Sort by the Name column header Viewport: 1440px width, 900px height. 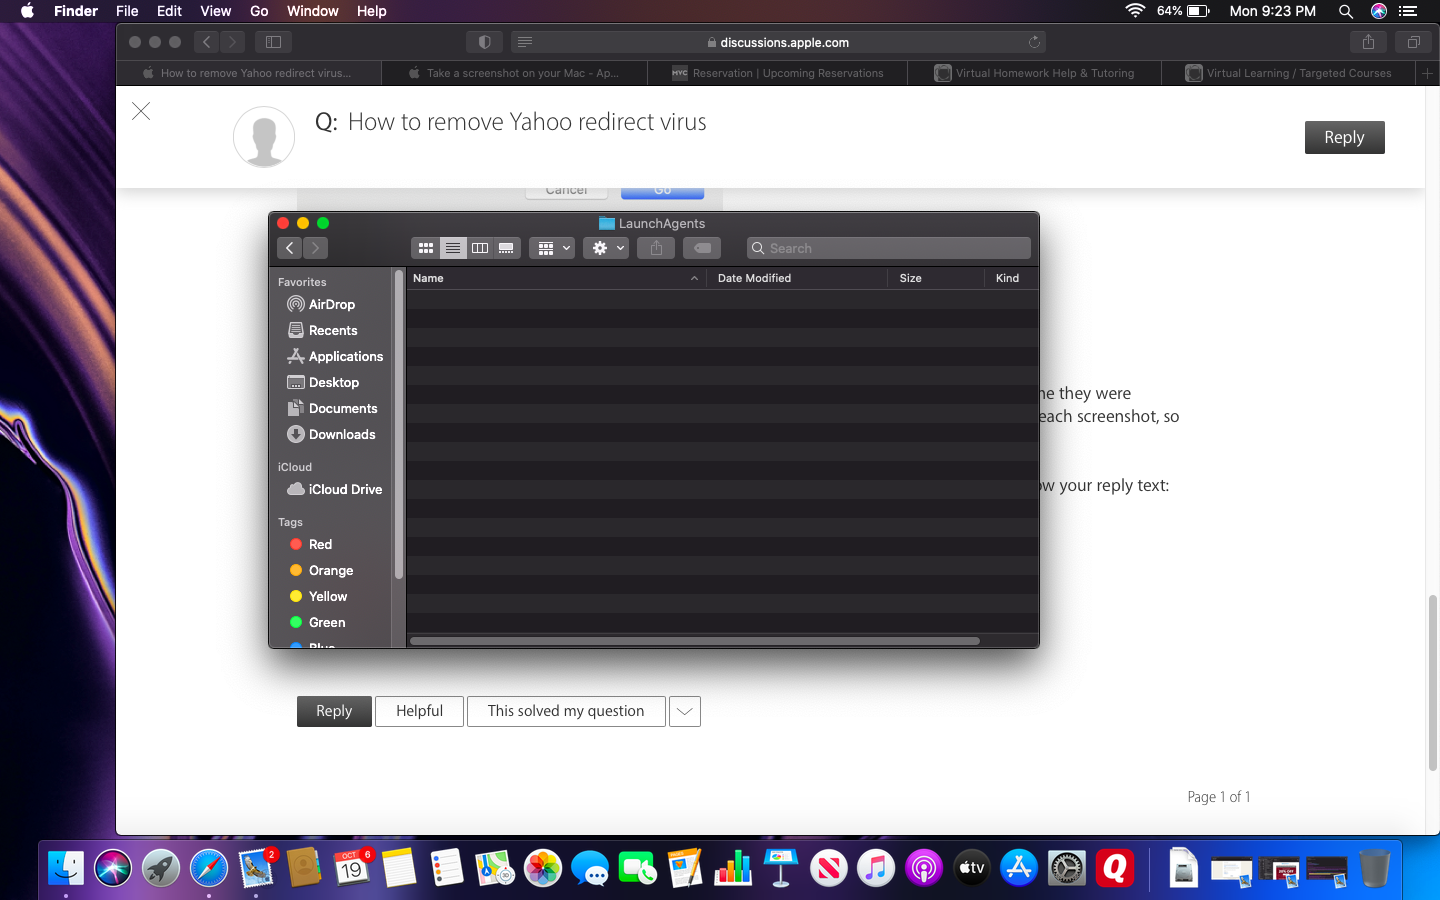[x=556, y=278]
